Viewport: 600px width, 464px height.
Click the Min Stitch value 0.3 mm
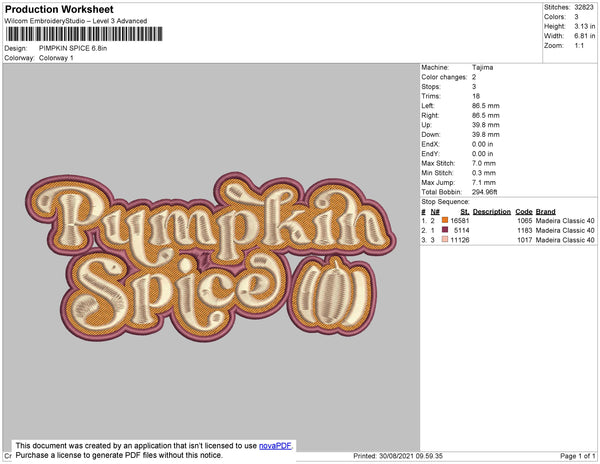tap(484, 173)
